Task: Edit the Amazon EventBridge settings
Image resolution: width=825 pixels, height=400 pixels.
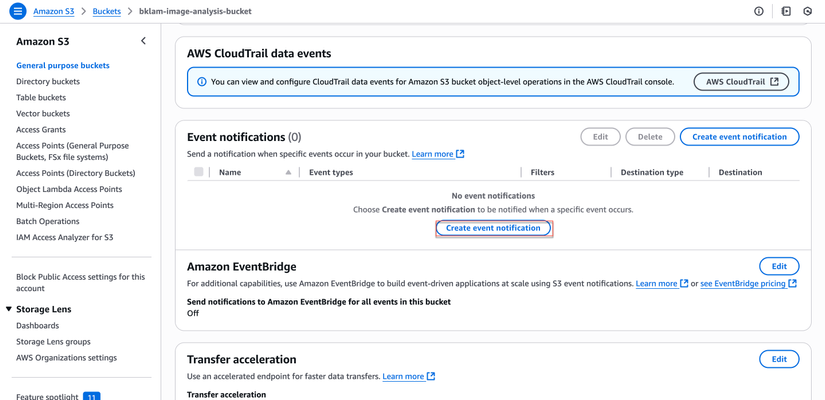Action: tap(779, 266)
